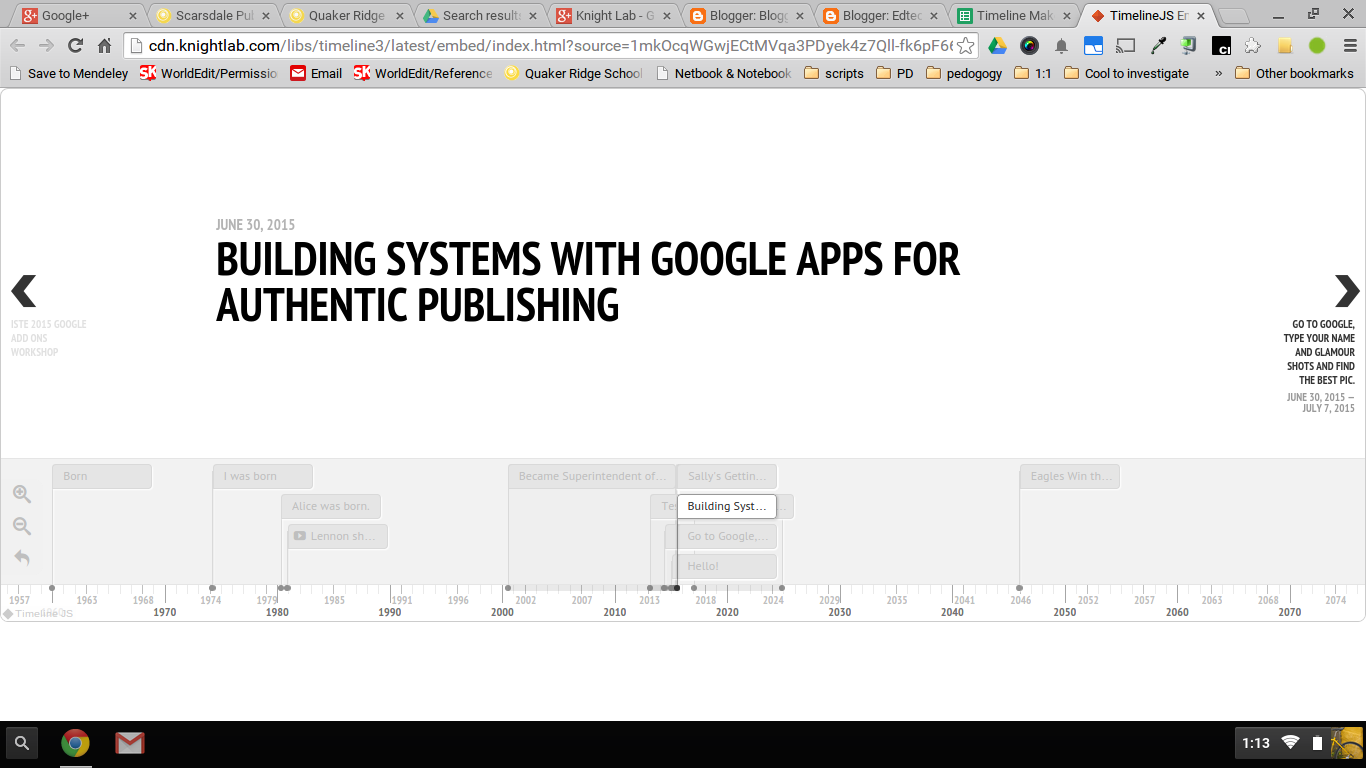Open the green circle extension
This screenshot has height=768, width=1366.
[1317, 46]
